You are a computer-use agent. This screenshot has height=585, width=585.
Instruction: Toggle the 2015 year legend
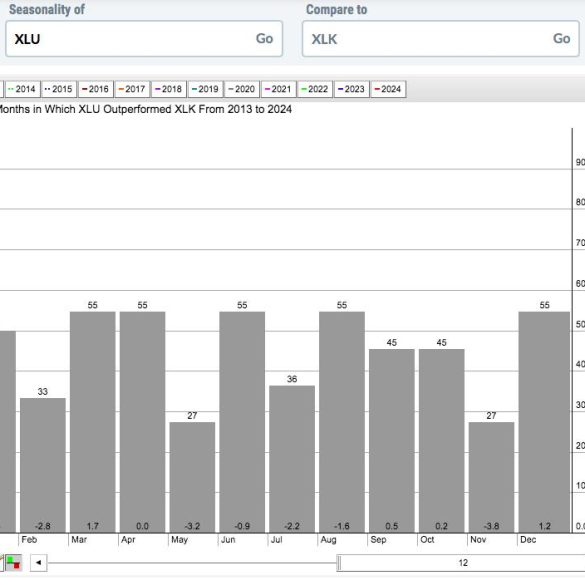tap(59, 89)
